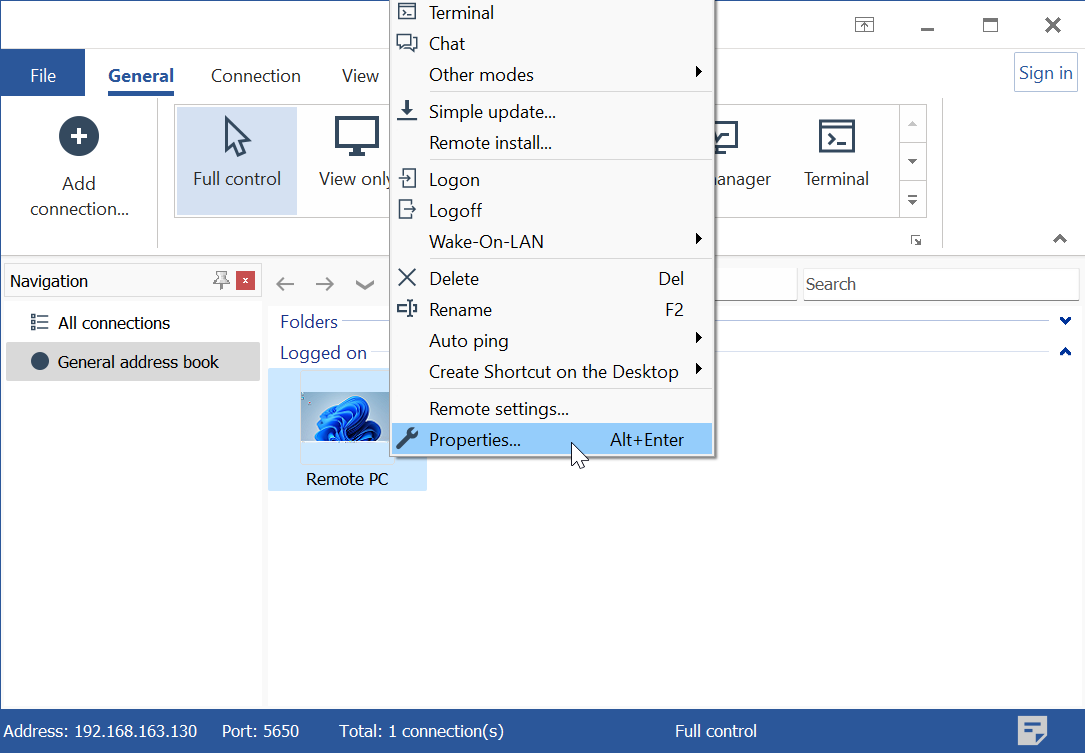Collapse the Logged on section
The width and height of the screenshot is (1085, 753).
[1065, 352]
